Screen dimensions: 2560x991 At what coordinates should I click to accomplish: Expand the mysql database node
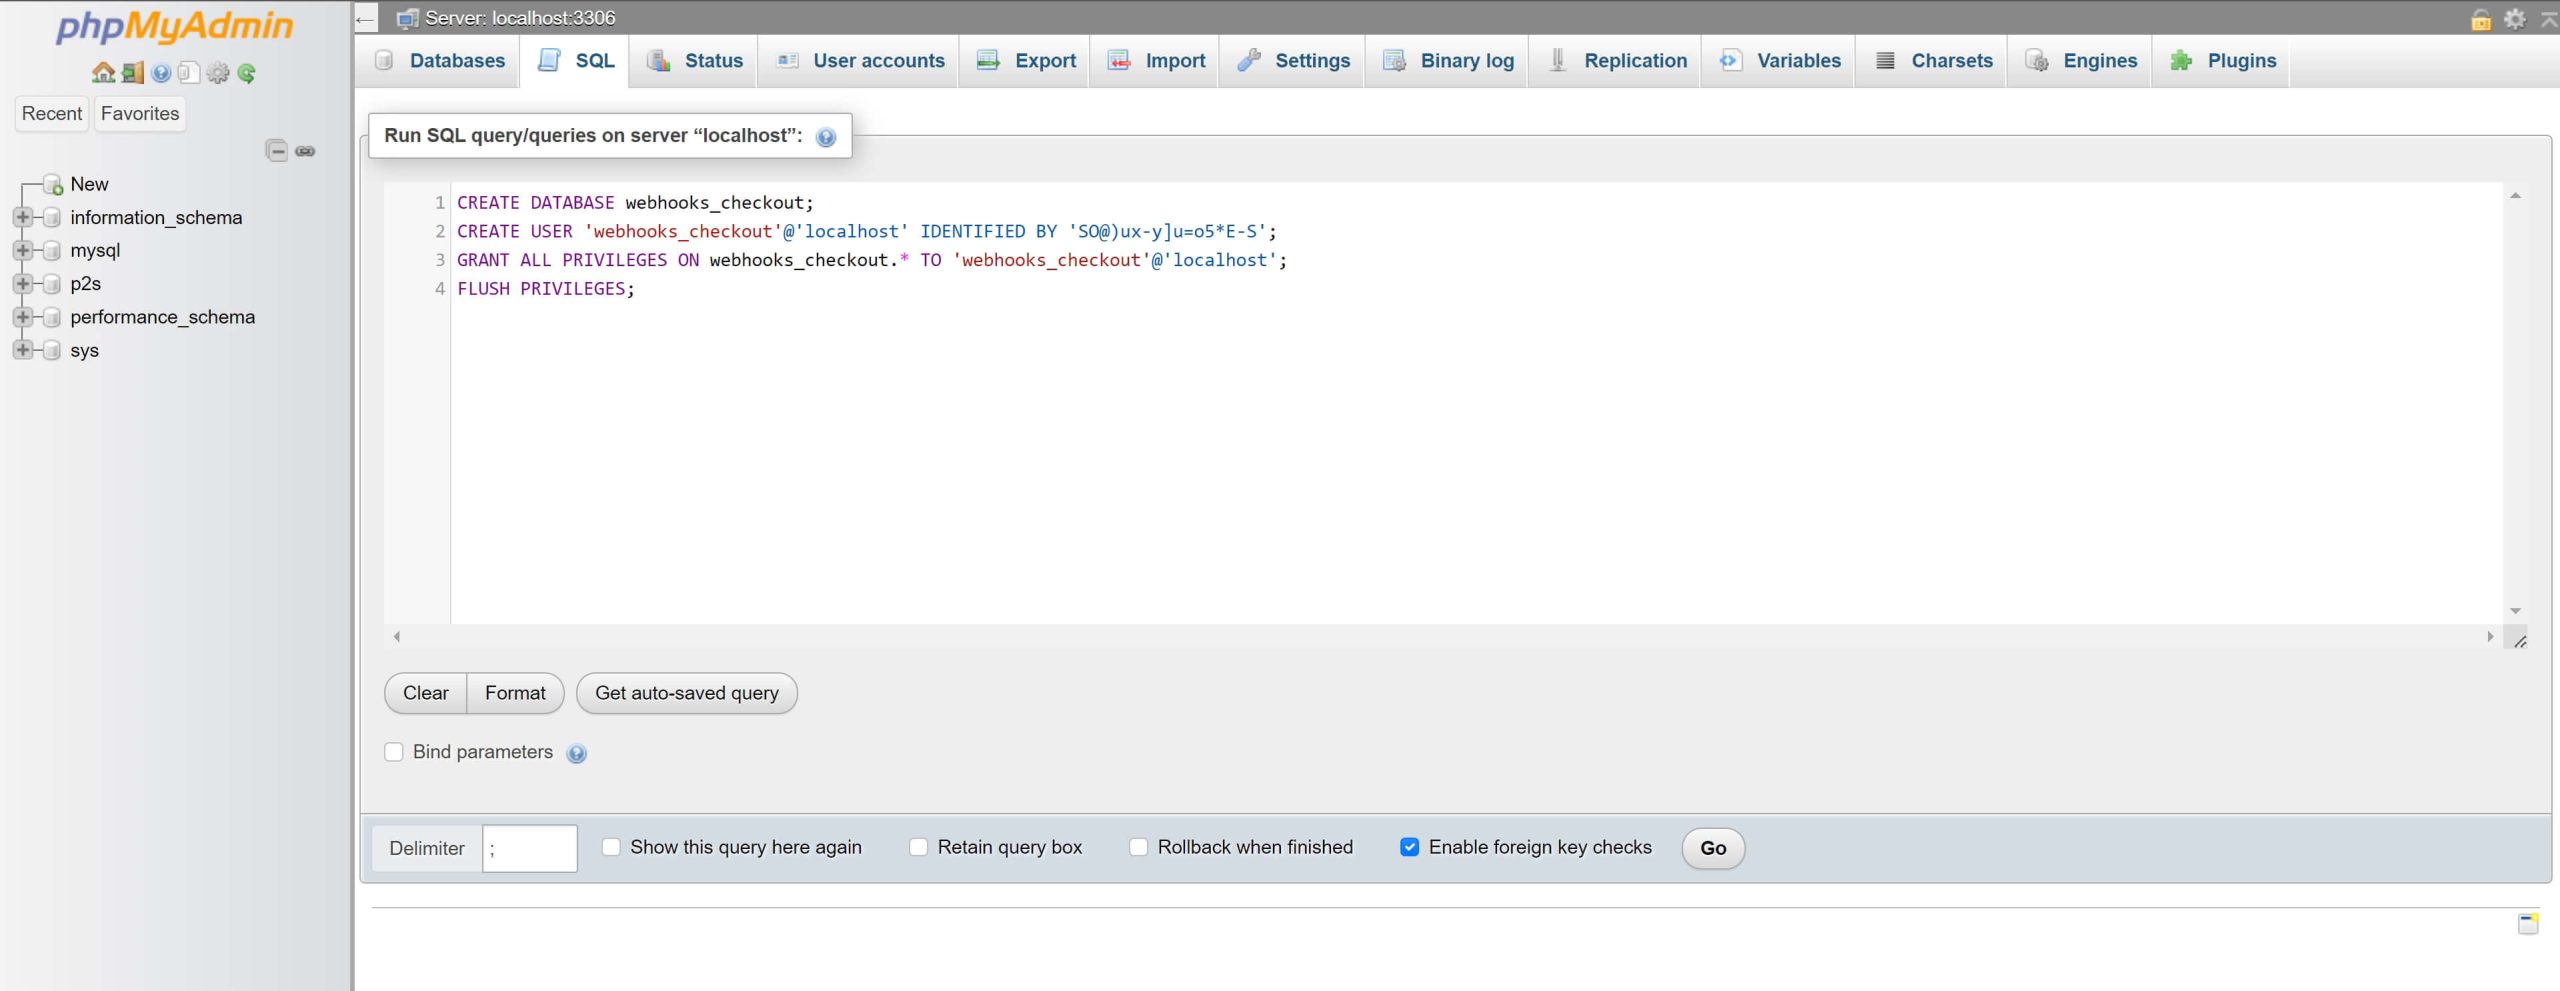(22, 251)
